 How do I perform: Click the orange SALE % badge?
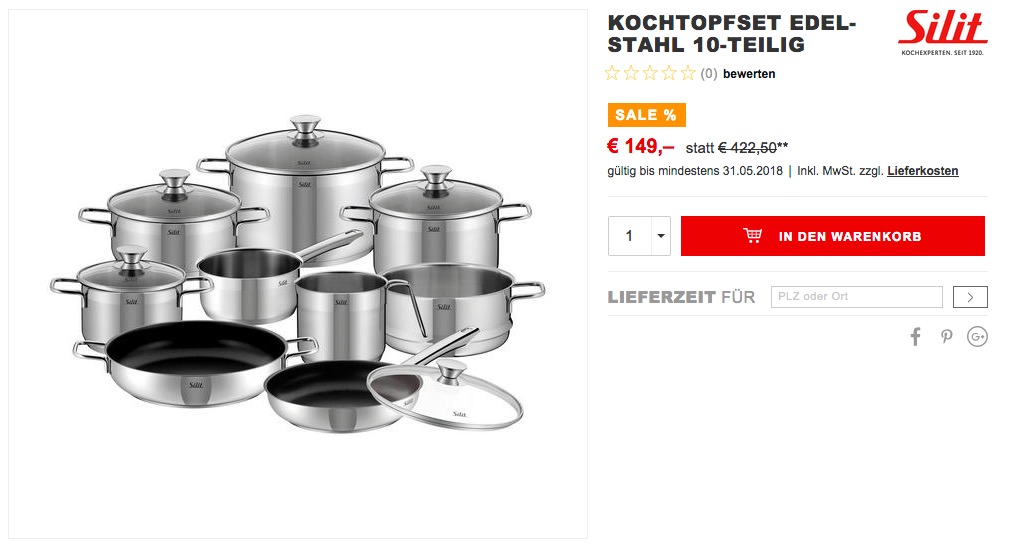[x=646, y=115]
